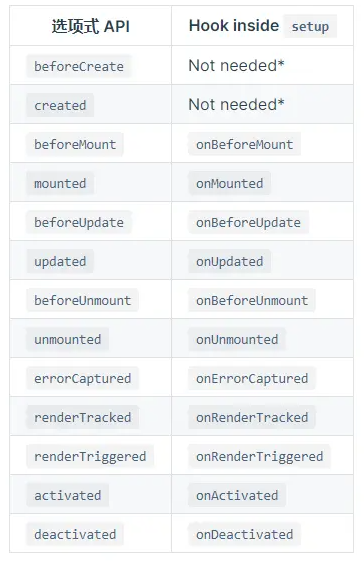
Task: Select the errorCaptured code label
Action: [x=83, y=378]
